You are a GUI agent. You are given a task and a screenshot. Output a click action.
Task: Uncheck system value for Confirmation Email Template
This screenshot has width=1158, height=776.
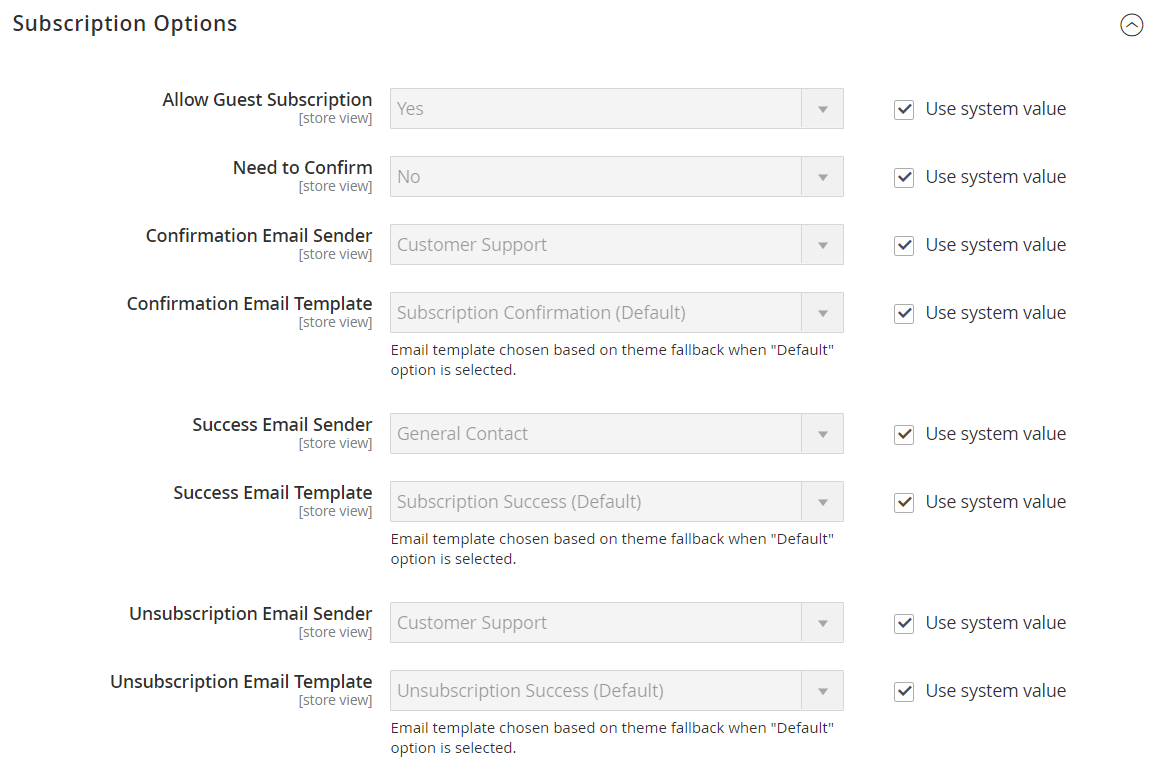tap(904, 313)
